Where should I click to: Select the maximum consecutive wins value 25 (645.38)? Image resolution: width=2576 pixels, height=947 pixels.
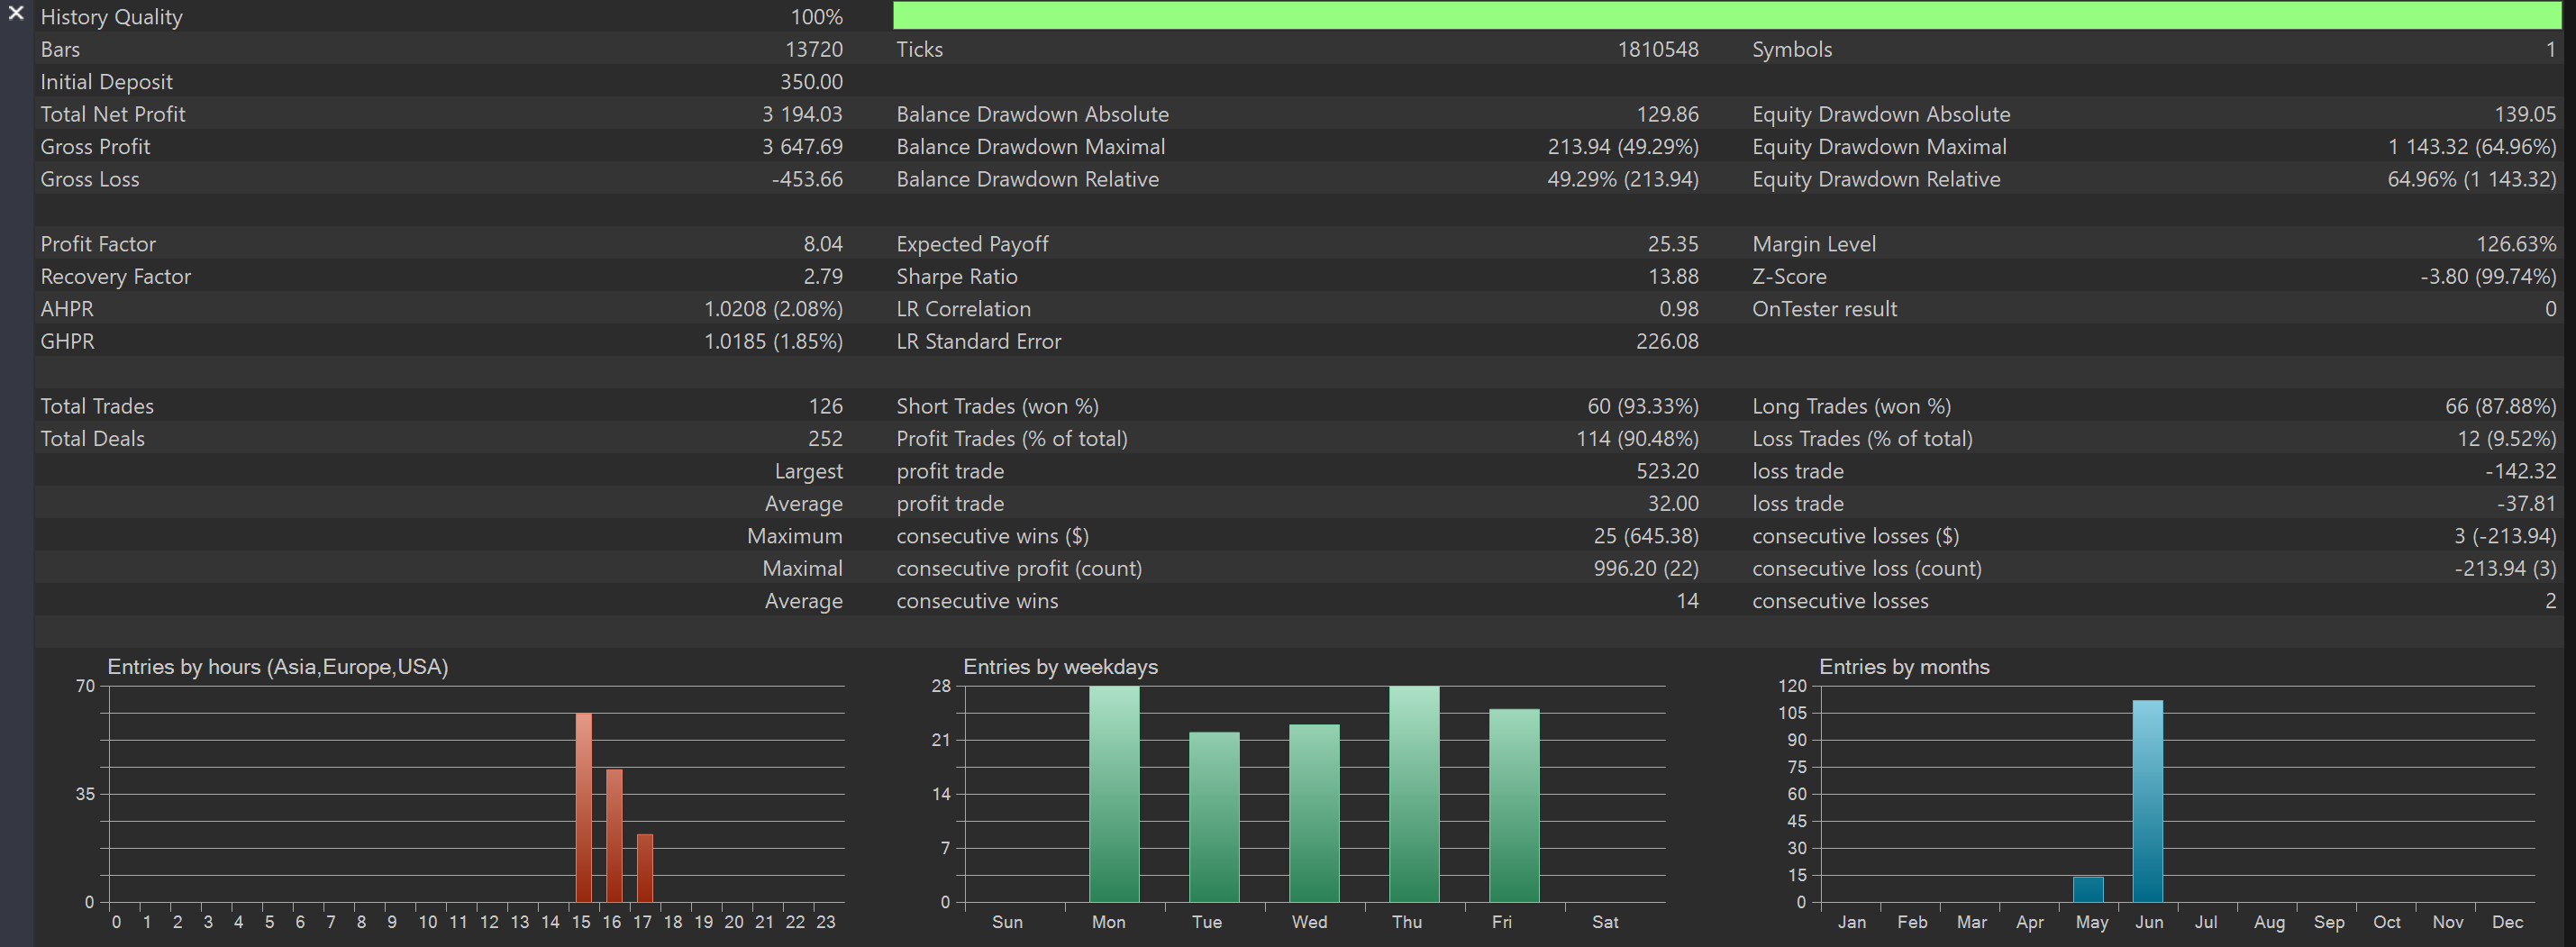1645,536
